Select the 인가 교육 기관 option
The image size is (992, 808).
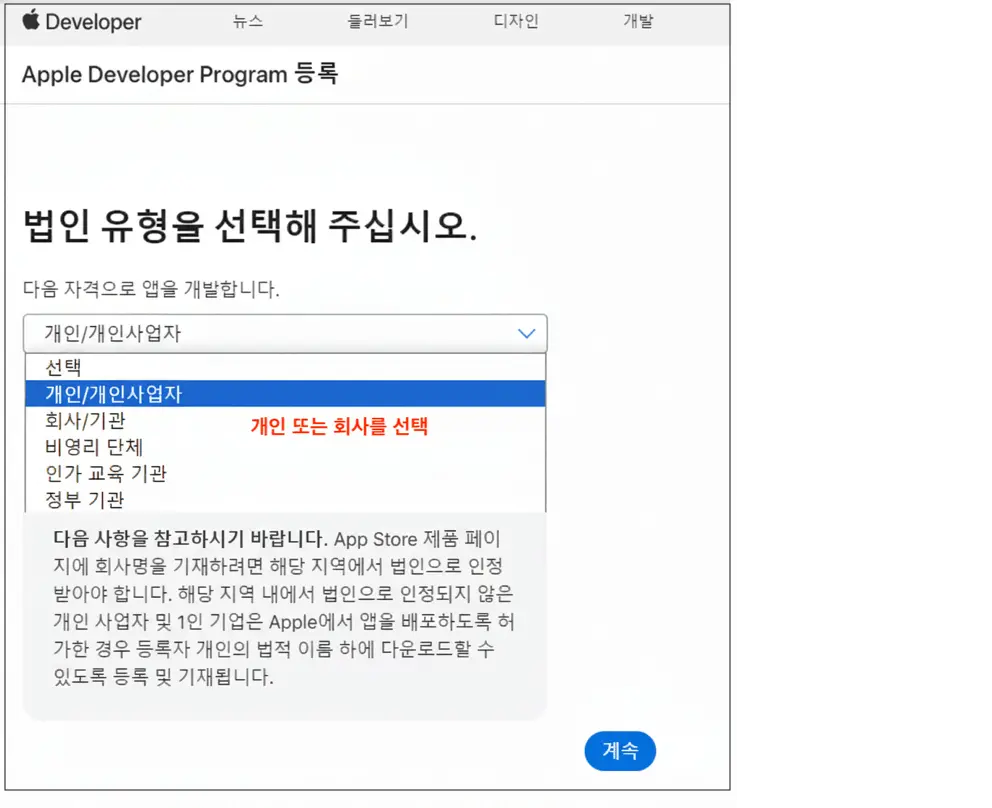285,473
